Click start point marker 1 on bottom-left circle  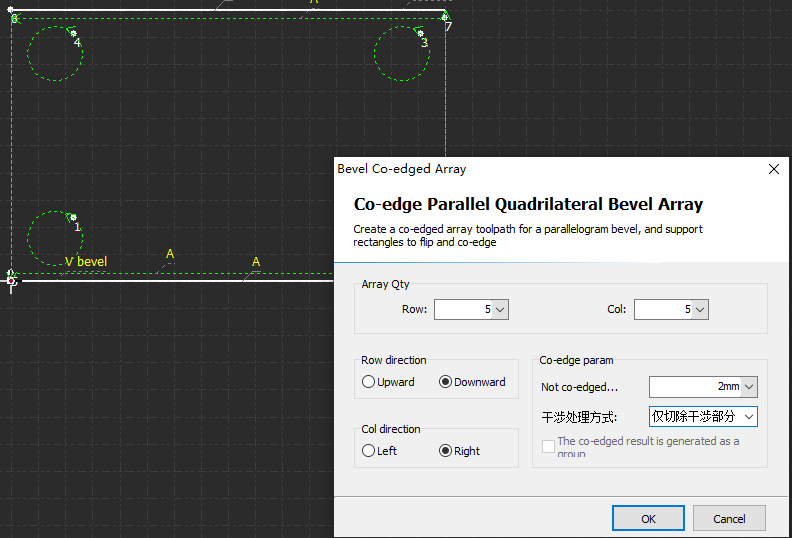(x=74, y=218)
